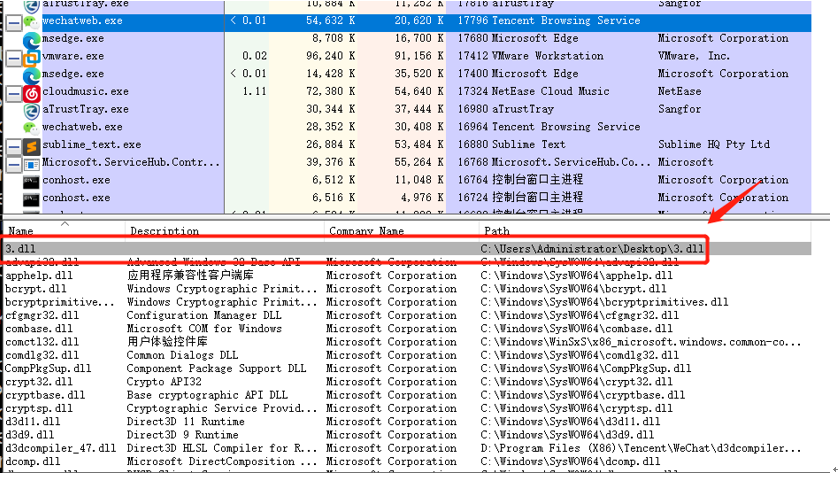Collapse the vmware.exe process tree
The width and height of the screenshot is (838, 481).
(x=14, y=58)
